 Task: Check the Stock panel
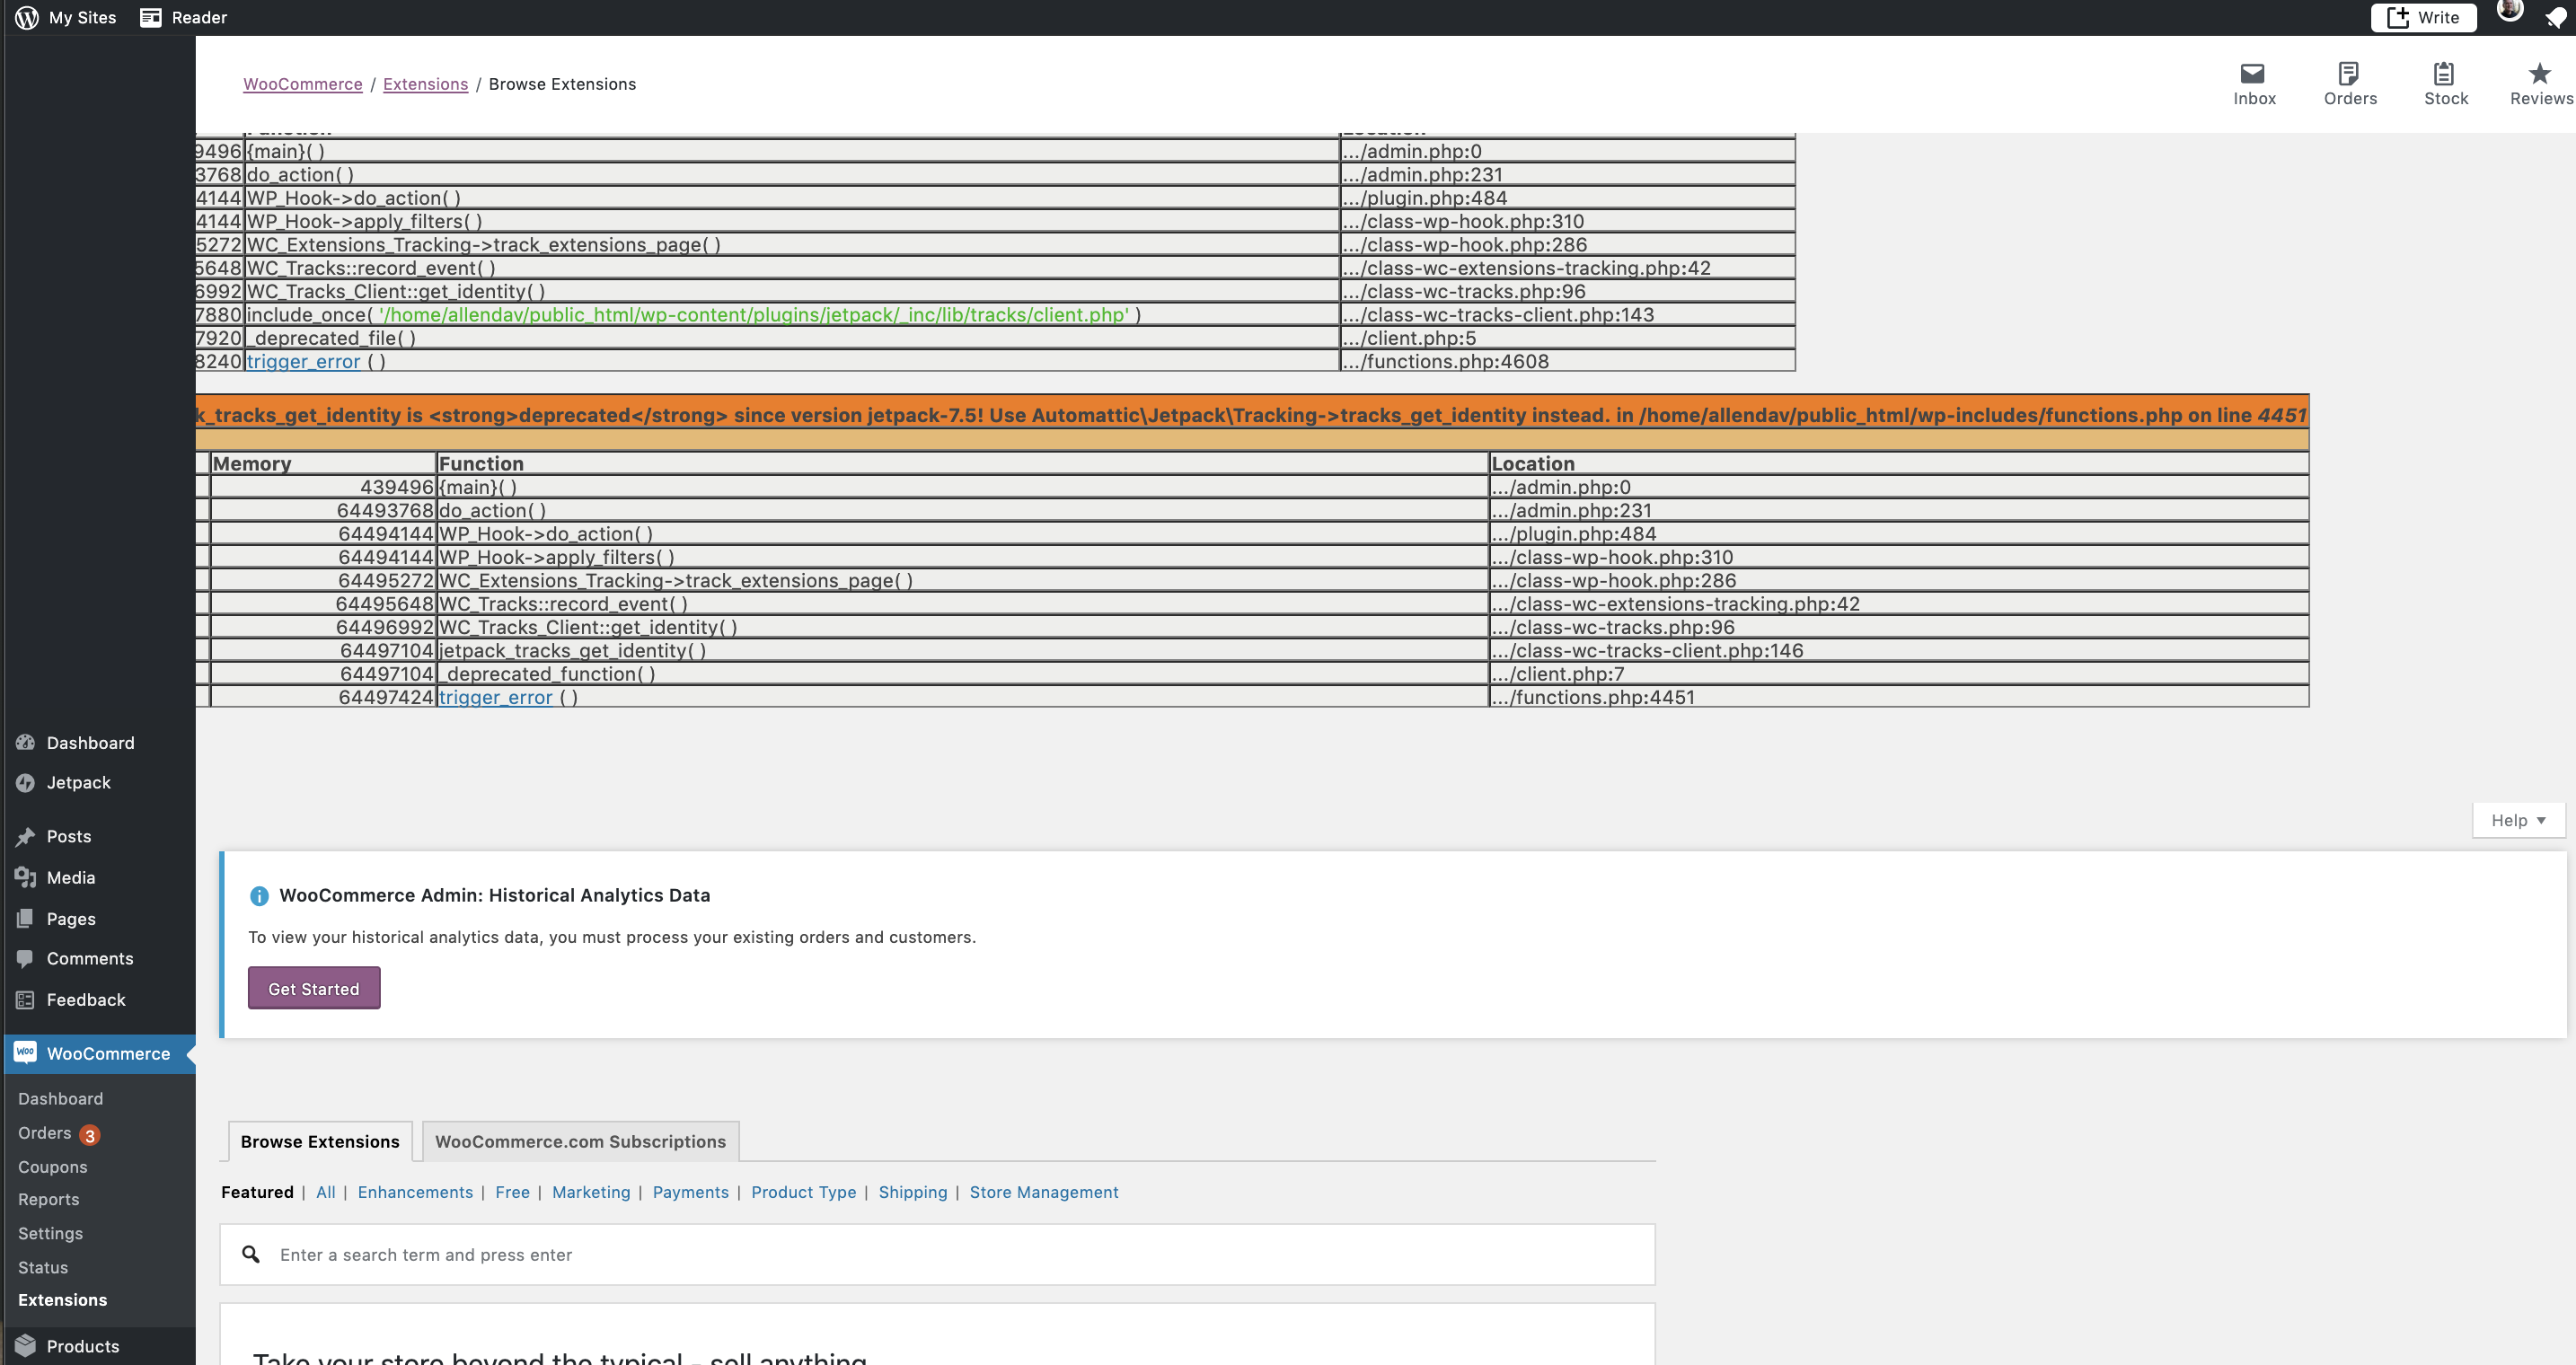point(2445,84)
